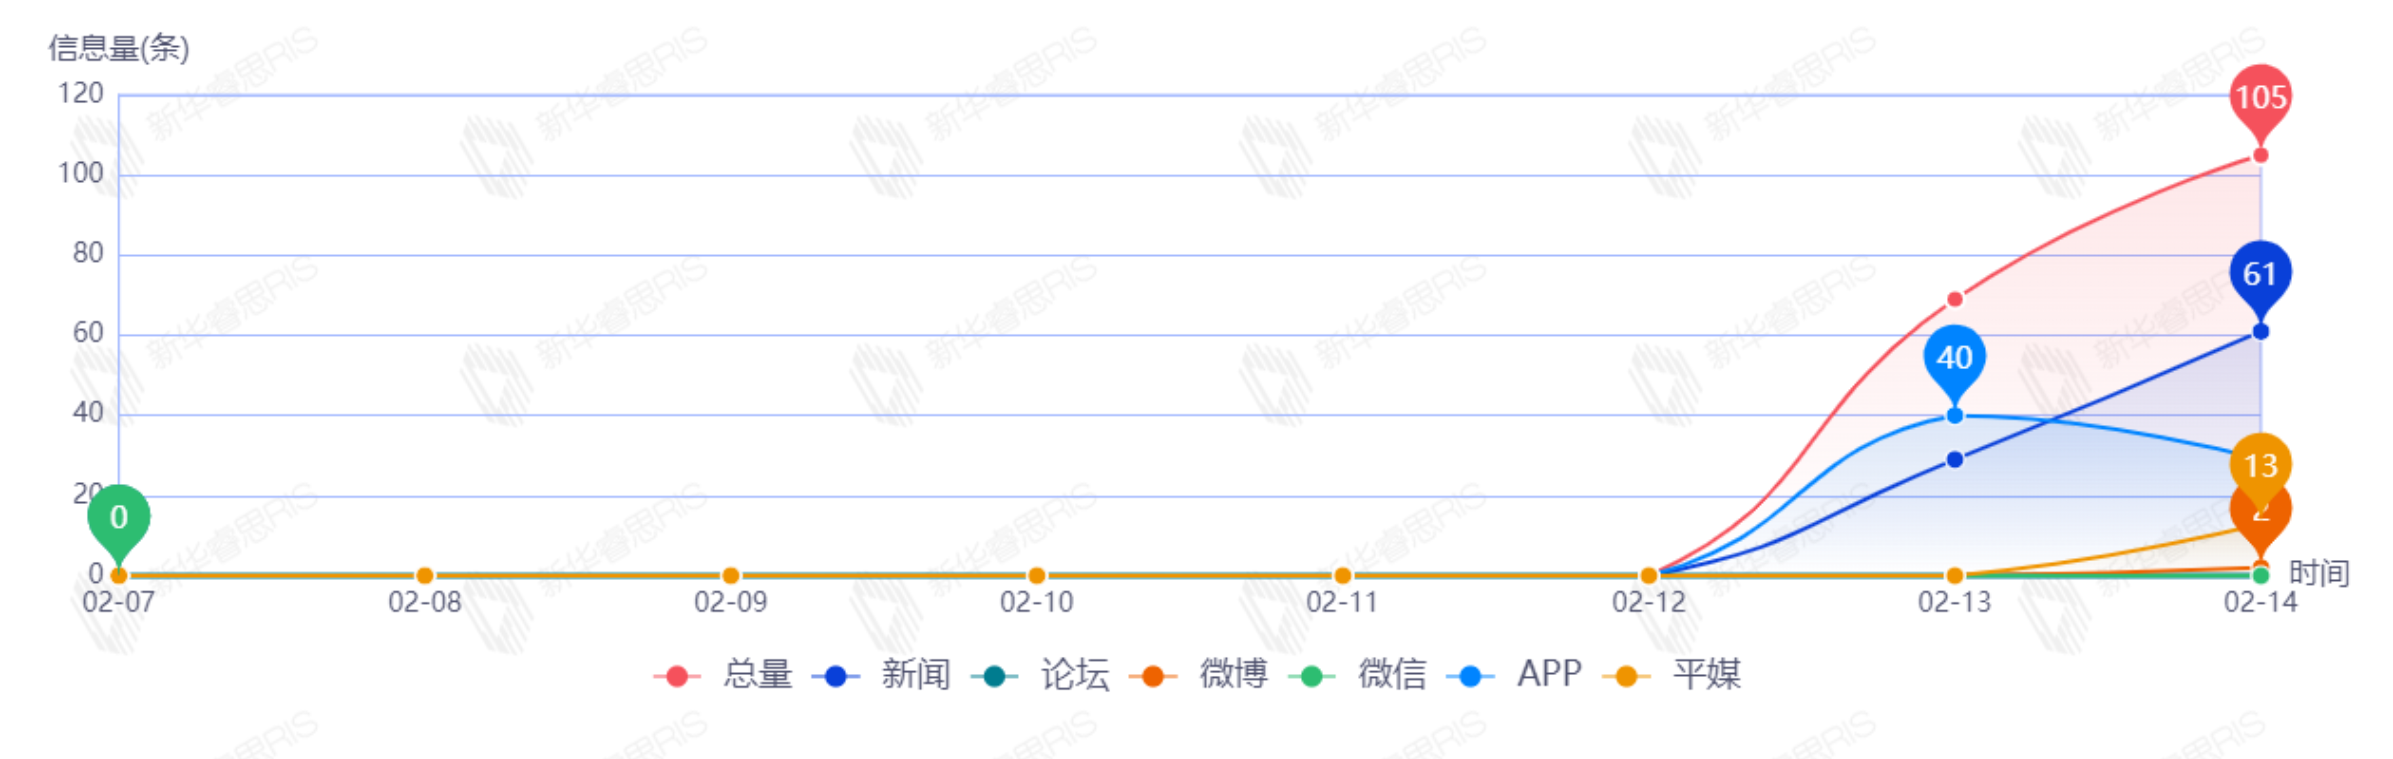Click the orange data point at 02-10
Viewport: 2393px width, 759px height.
click(1037, 576)
